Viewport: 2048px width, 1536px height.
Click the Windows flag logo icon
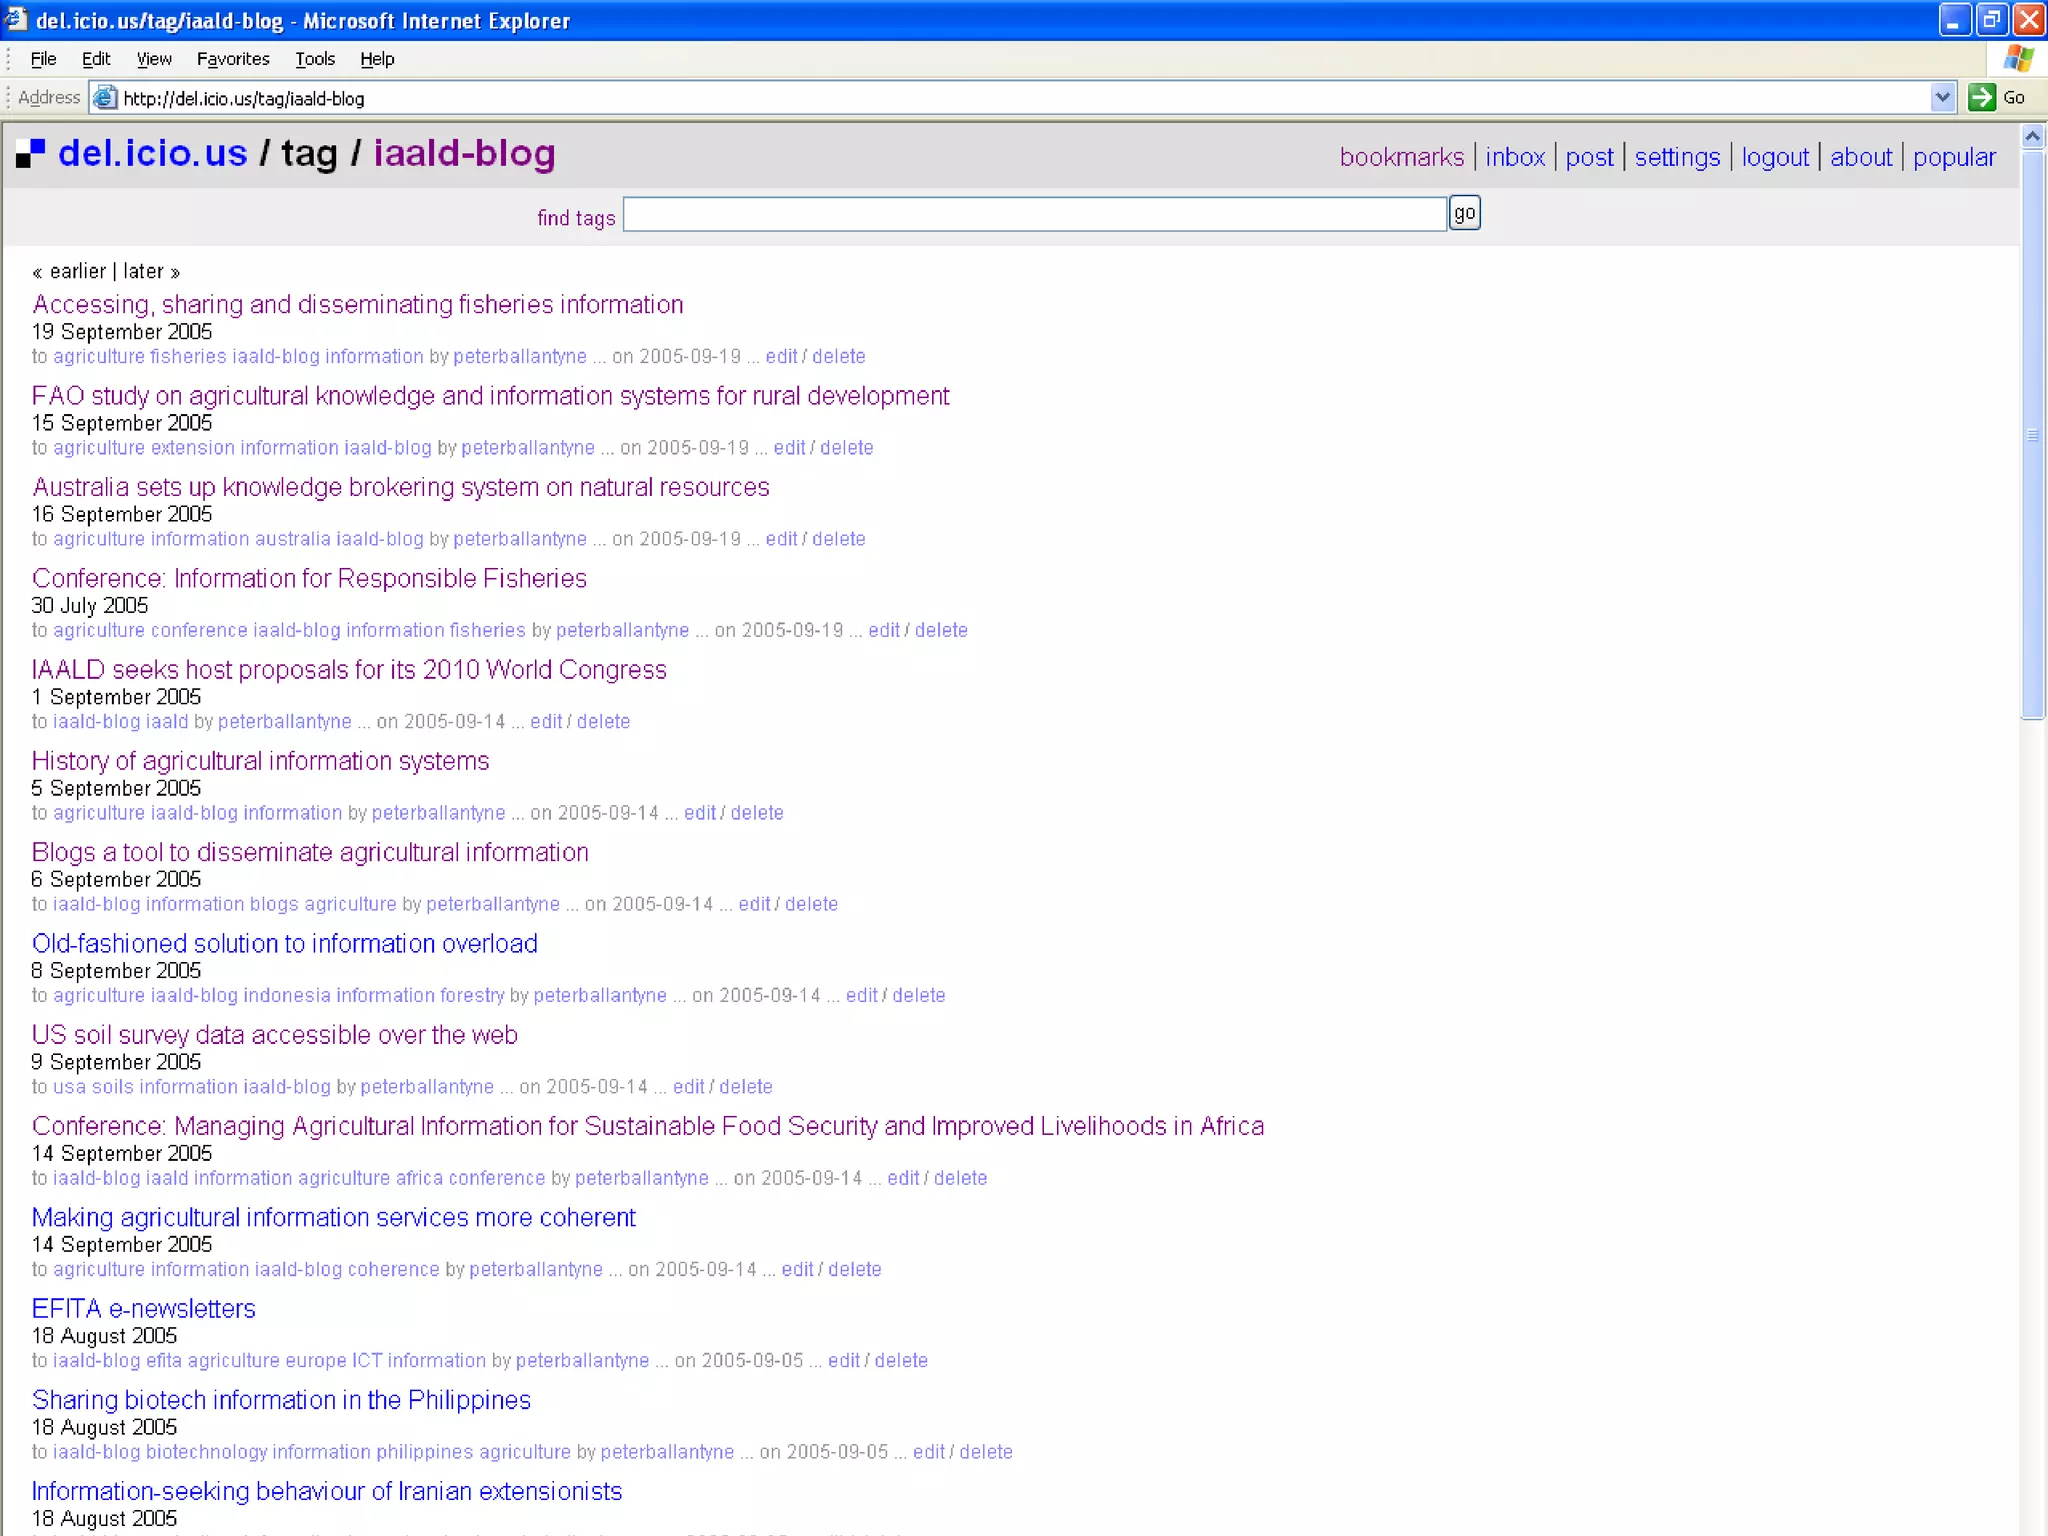(x=2018, y=59)
